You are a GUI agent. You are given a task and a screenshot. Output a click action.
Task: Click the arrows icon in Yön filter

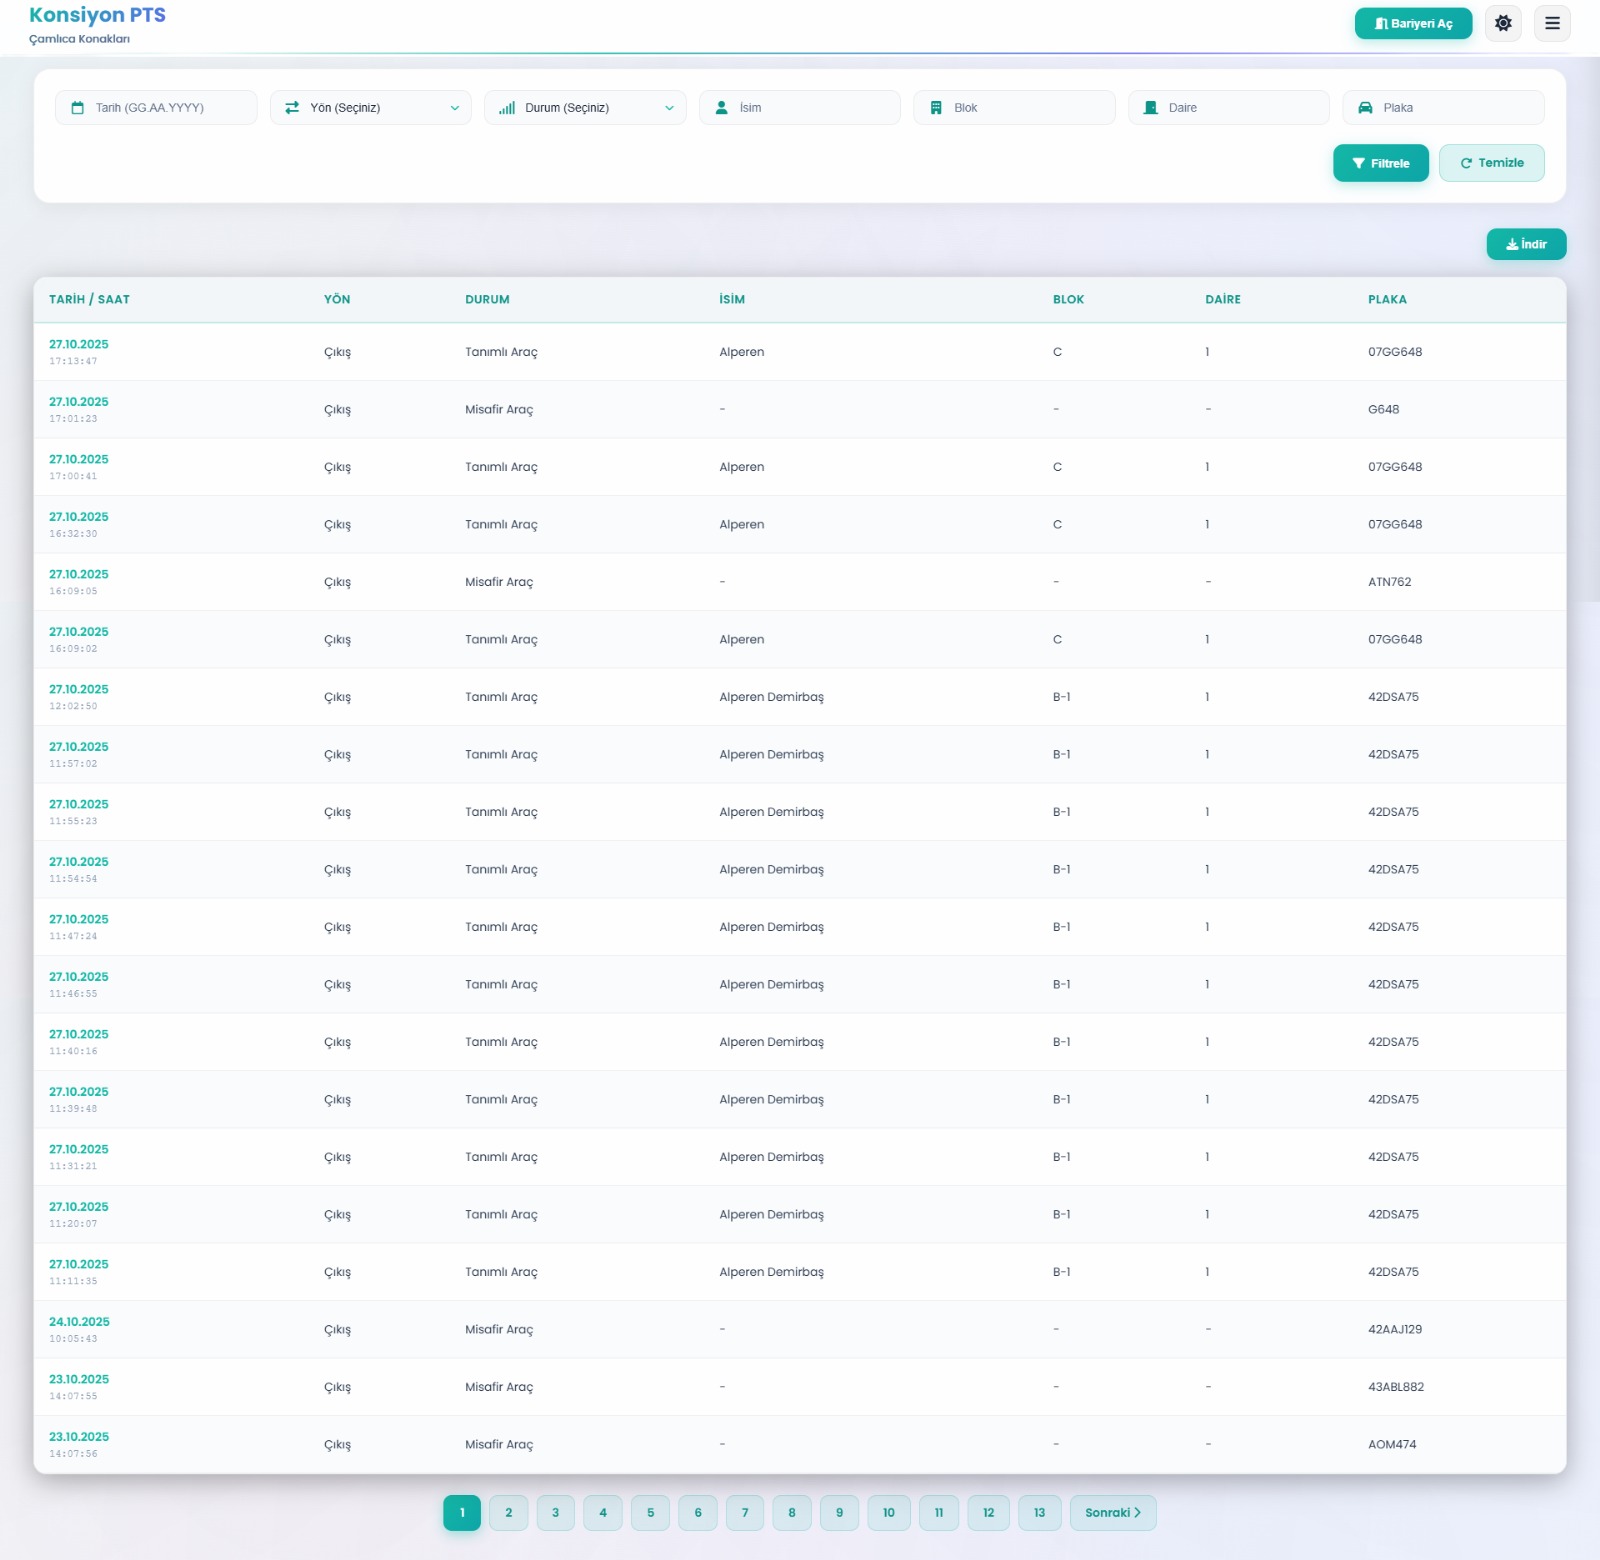292,108
